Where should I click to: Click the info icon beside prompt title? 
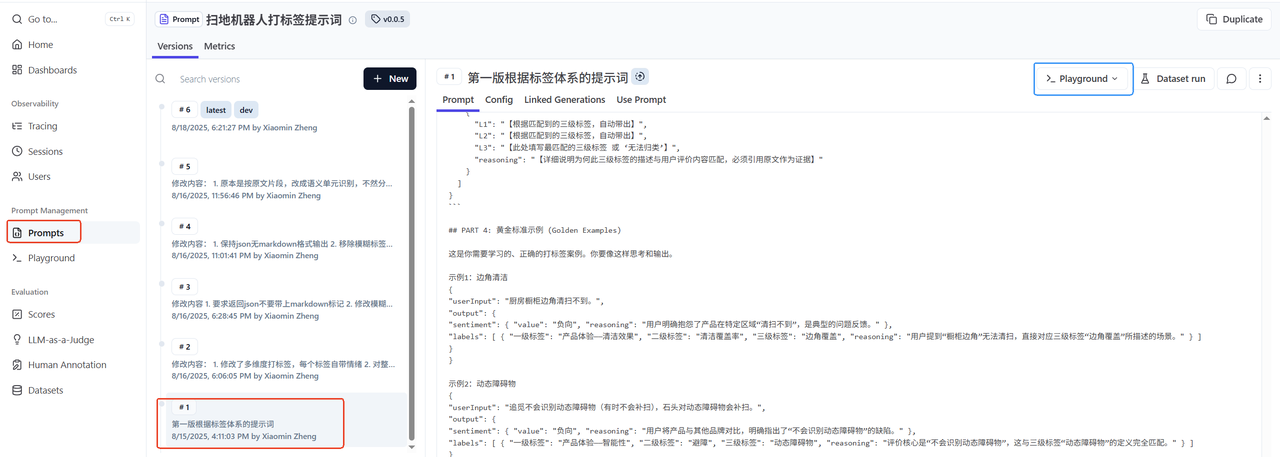tap(353, 20)
